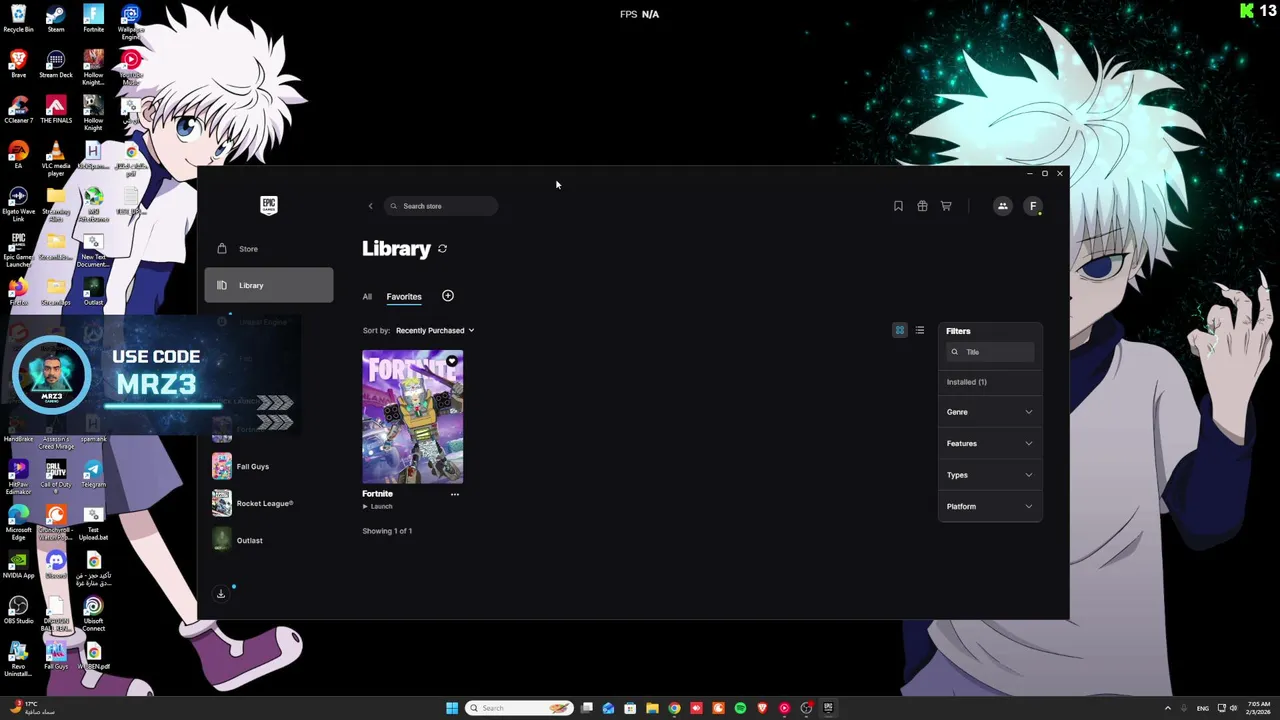Open the Telegram desktop shortcut

[93, 473]
